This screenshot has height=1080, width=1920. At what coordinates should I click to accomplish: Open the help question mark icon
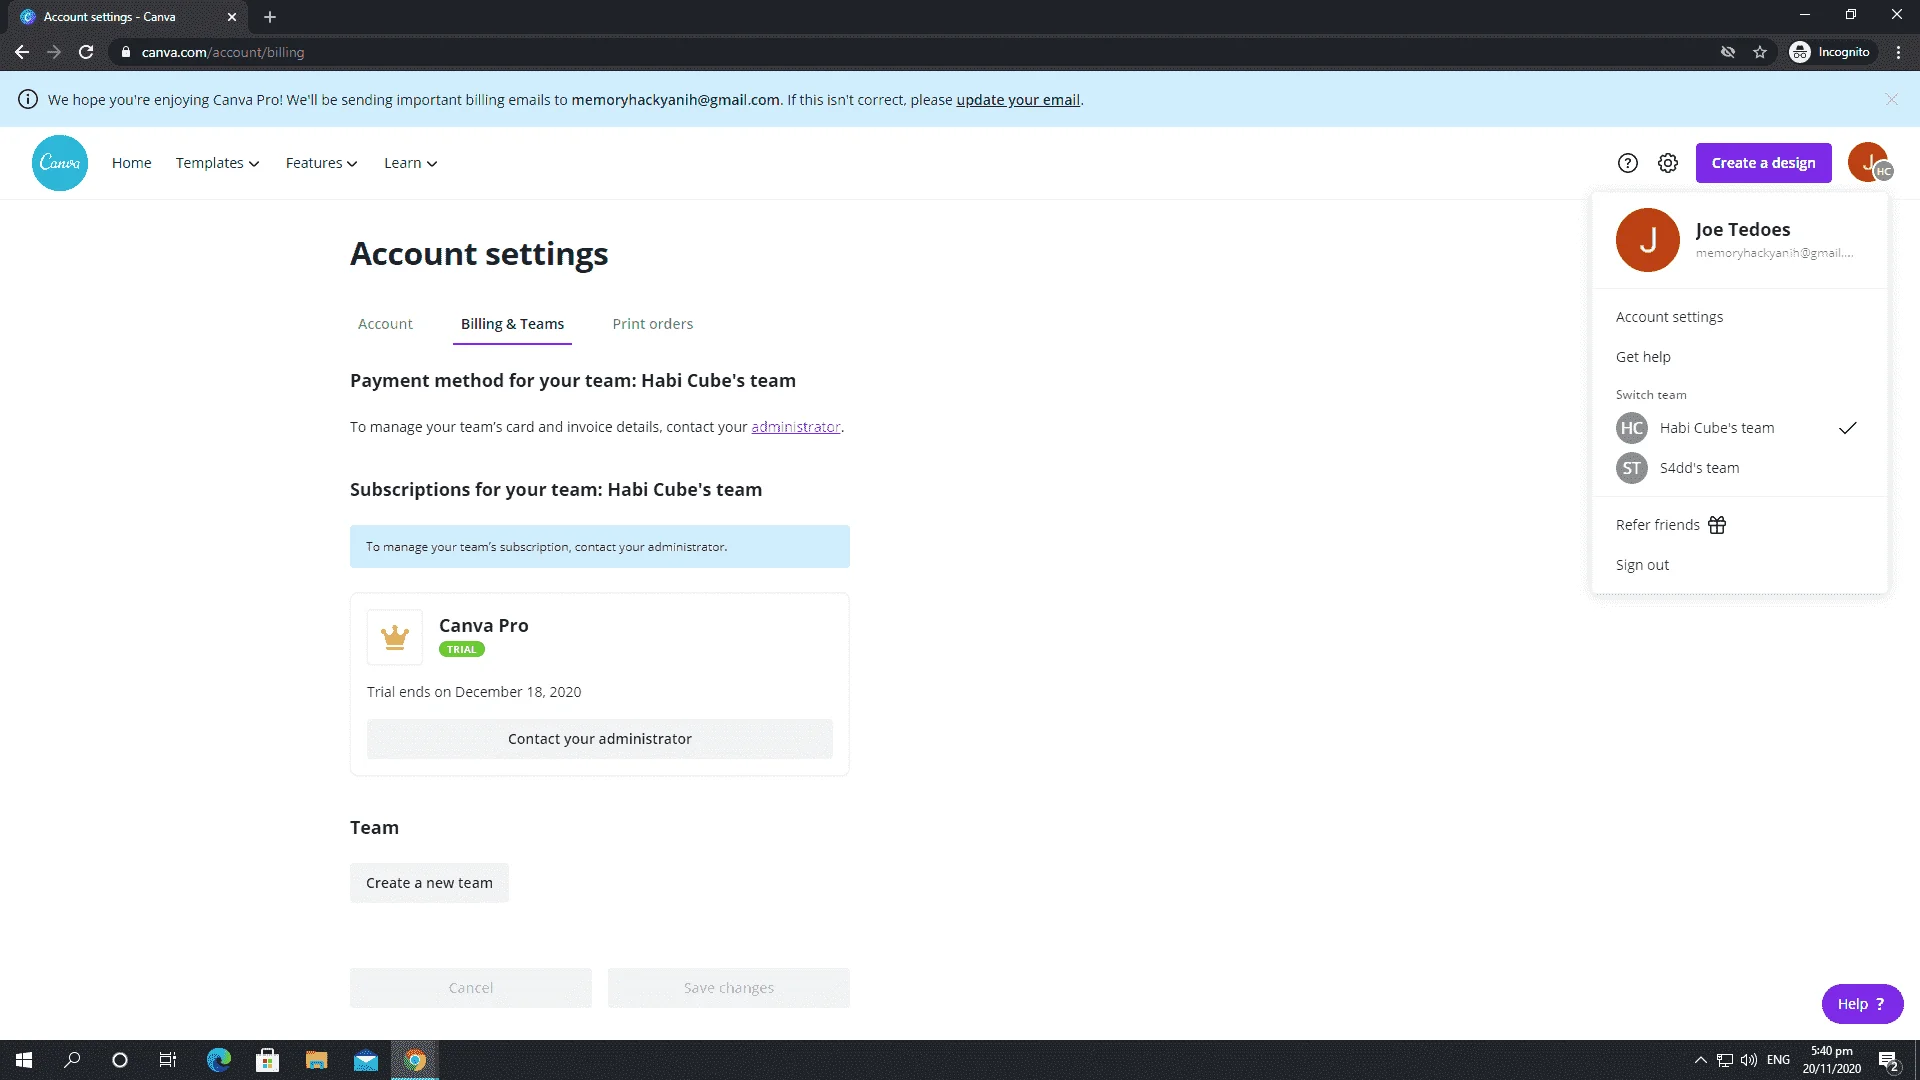pyautogui.click(x=1628, y=163)
